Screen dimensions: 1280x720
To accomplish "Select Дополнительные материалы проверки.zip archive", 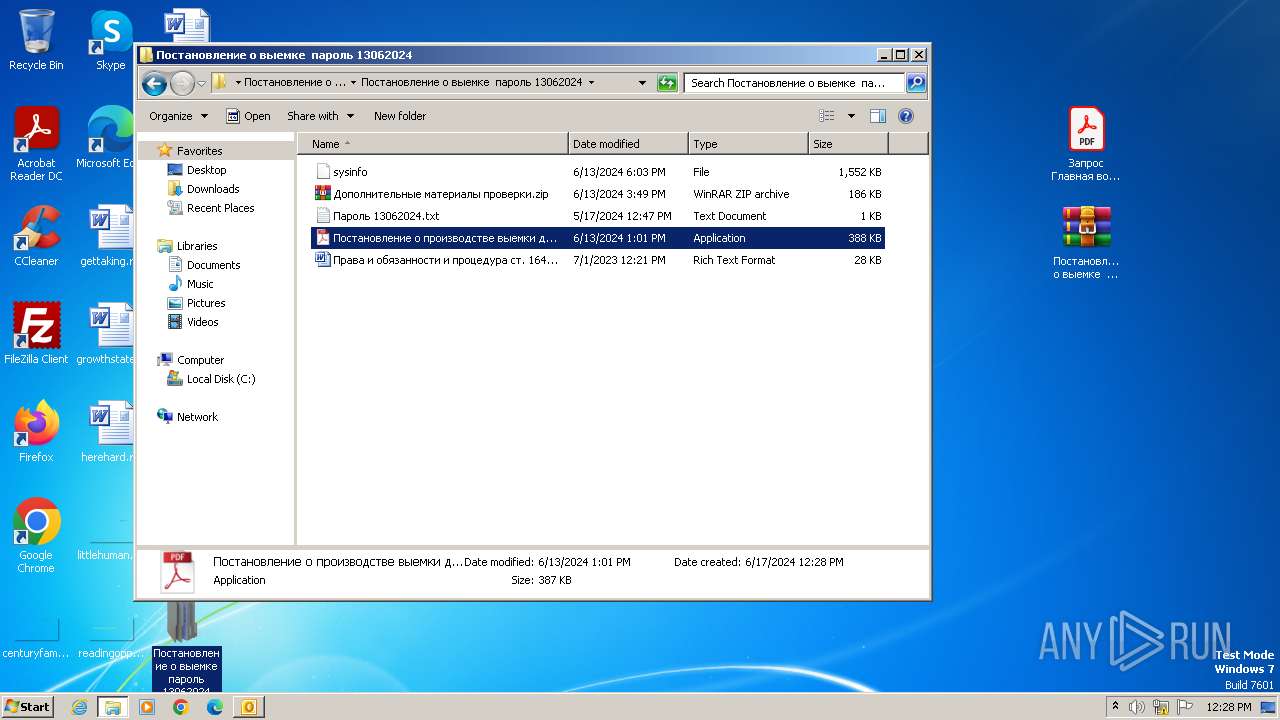I will 598,194.
